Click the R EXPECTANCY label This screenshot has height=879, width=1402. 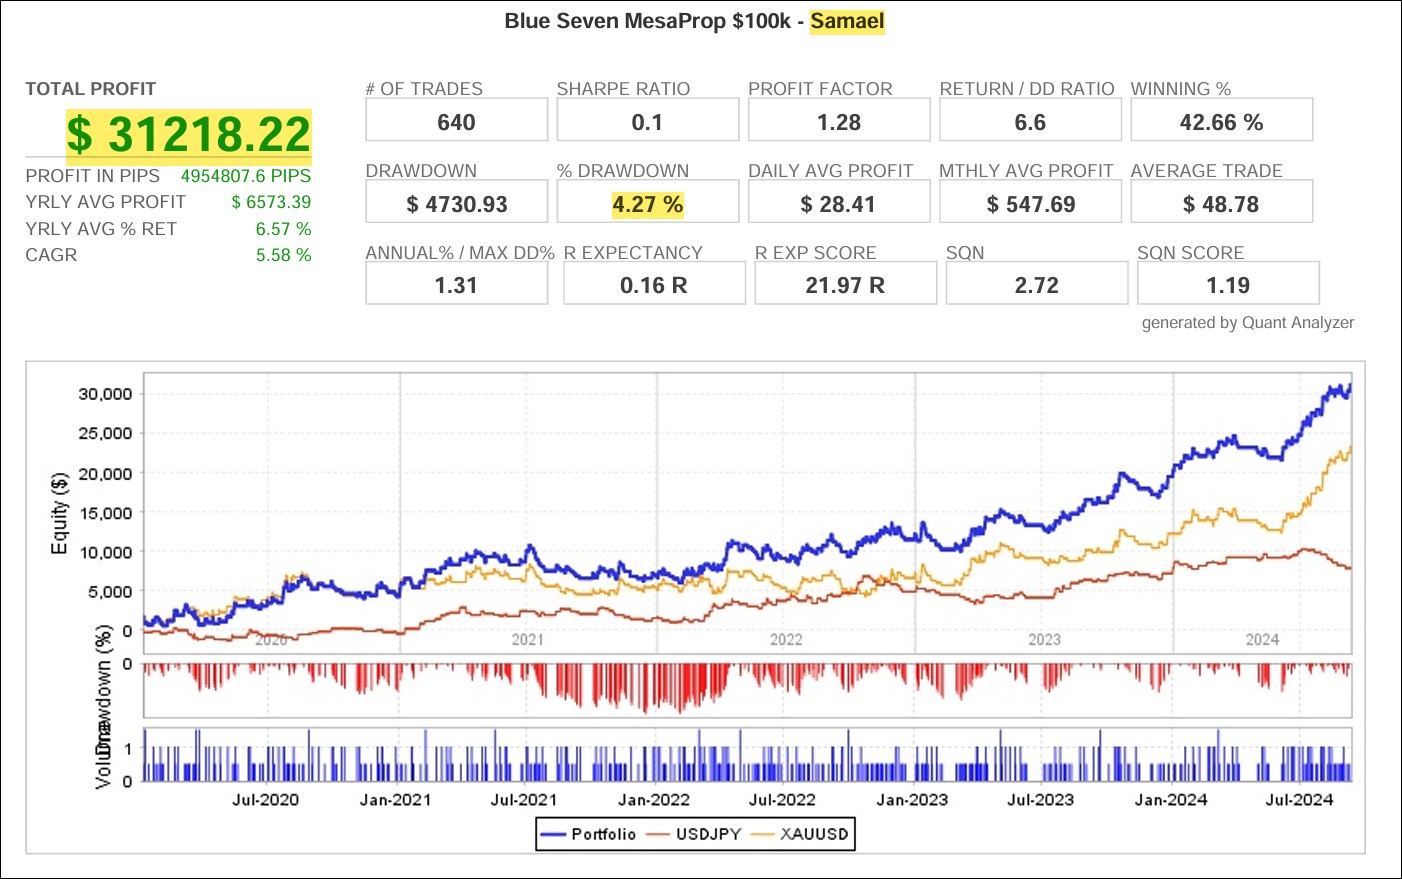633,253
